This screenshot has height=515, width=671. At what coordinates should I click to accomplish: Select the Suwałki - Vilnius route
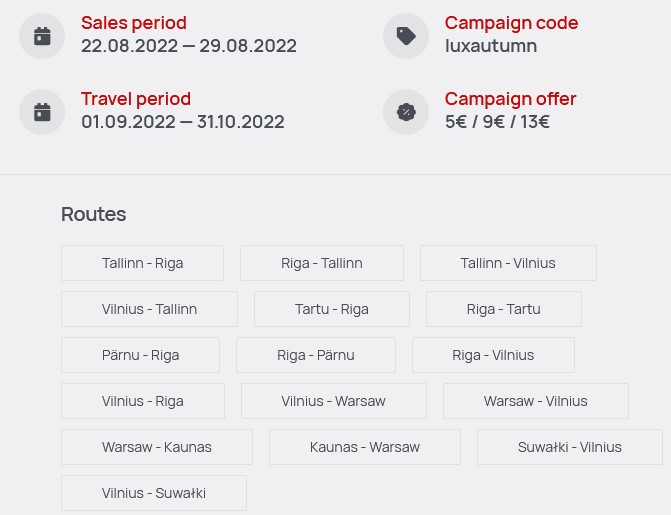[x=570, y=447]
